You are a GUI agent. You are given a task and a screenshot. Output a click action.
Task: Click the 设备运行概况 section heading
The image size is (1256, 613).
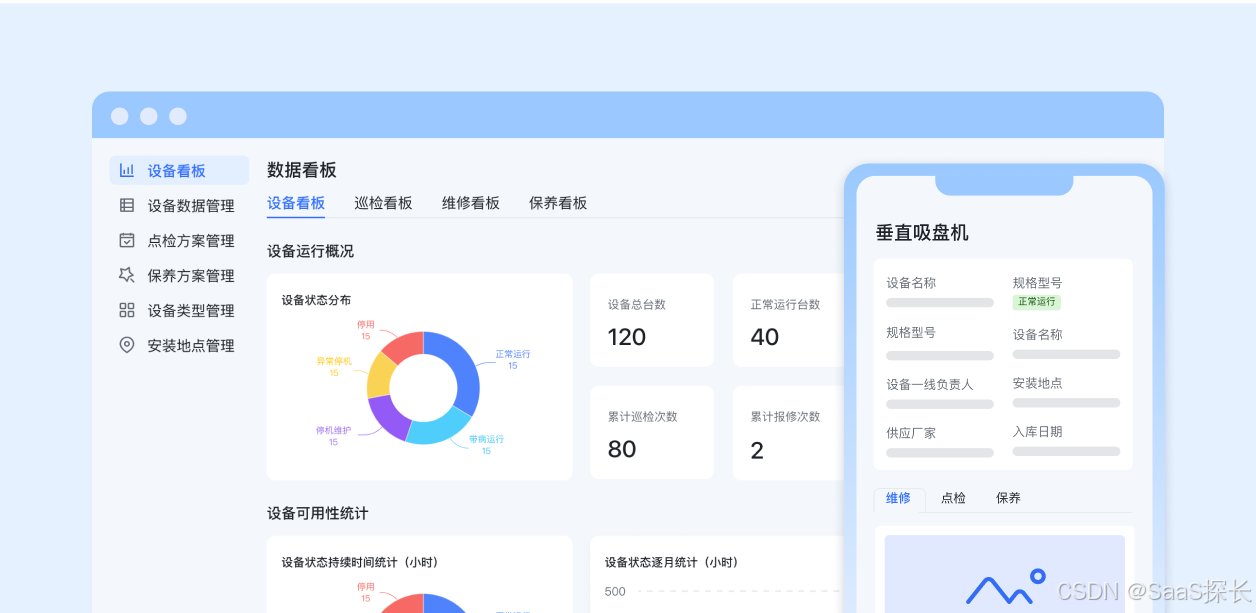310,251
